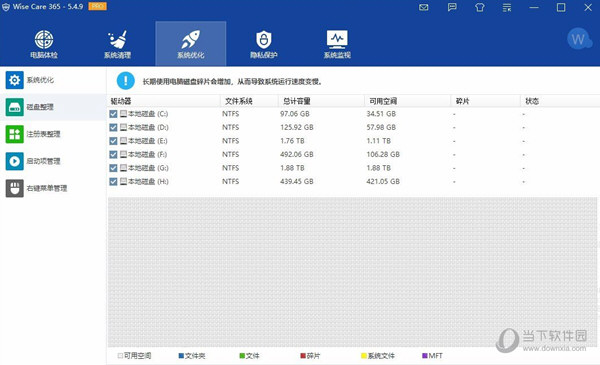Click the gray disk cluster map area

click(352, 272)
